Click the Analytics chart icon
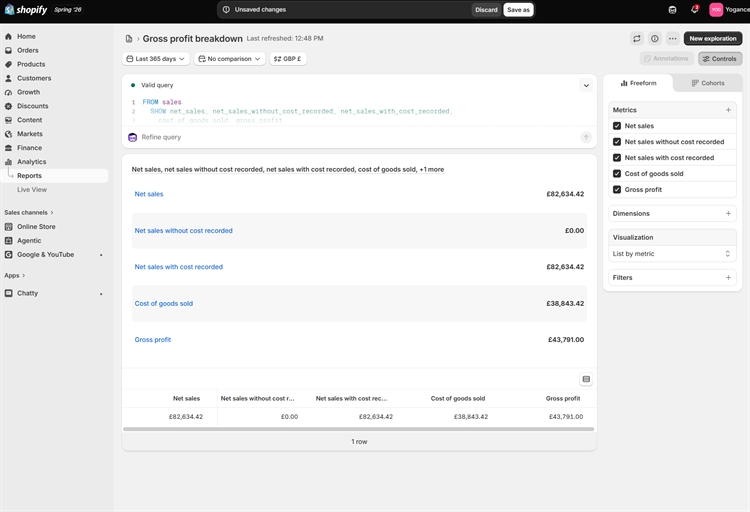 point(8,162)
